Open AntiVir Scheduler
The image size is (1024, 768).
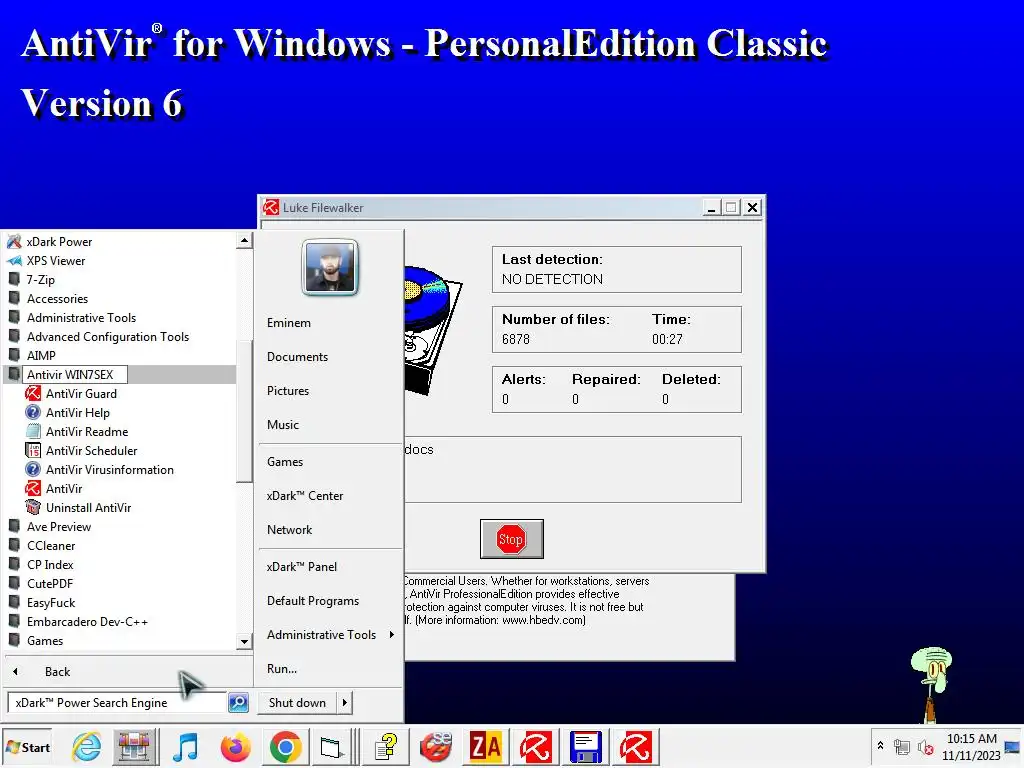click(91, 451)
